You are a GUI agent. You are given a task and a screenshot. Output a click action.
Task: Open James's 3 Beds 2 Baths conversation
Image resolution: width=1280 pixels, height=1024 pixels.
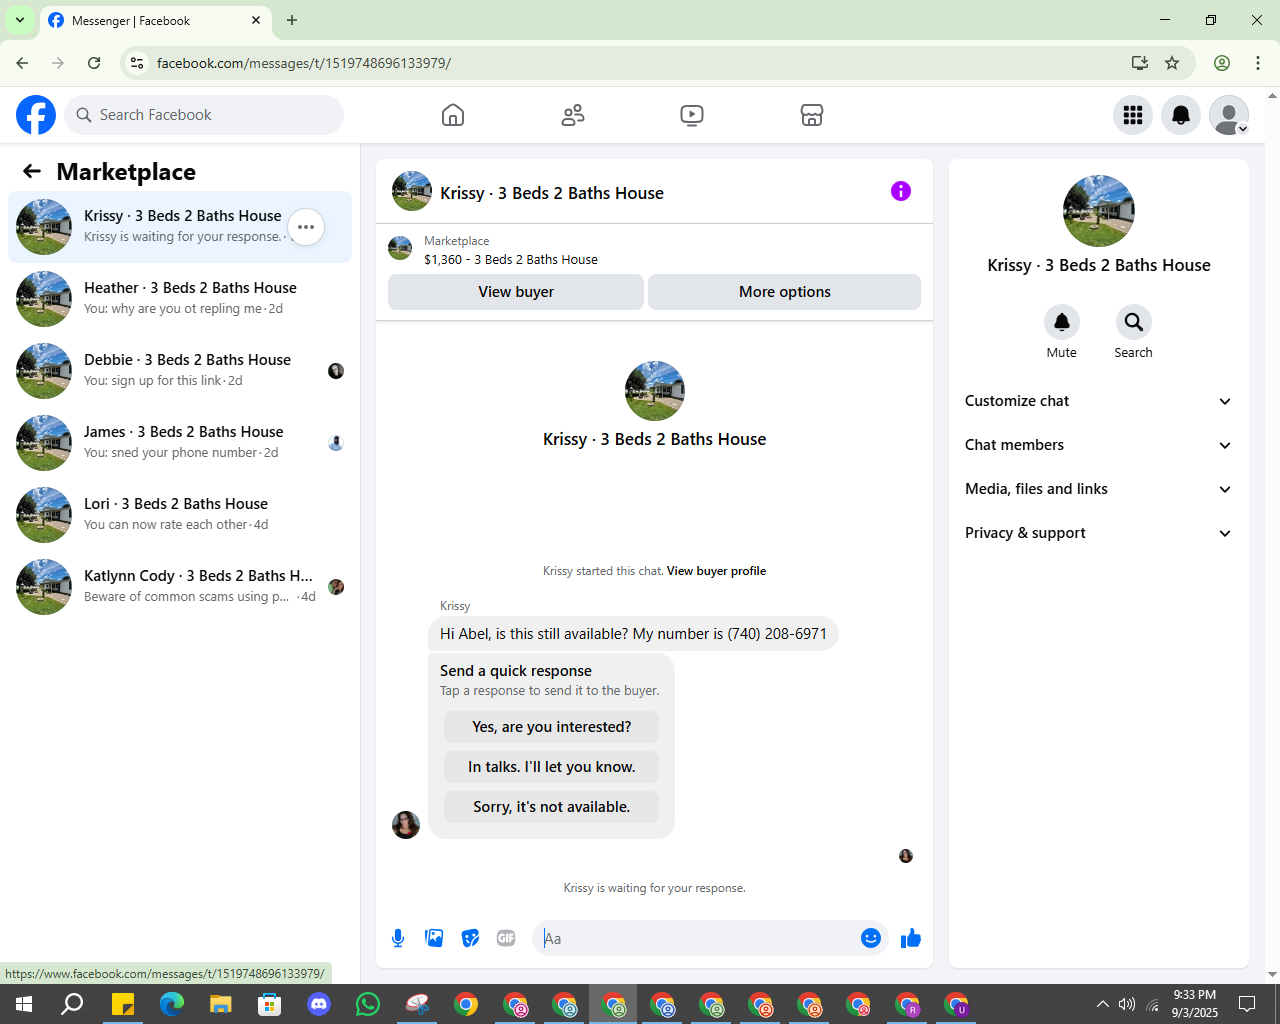180,443
